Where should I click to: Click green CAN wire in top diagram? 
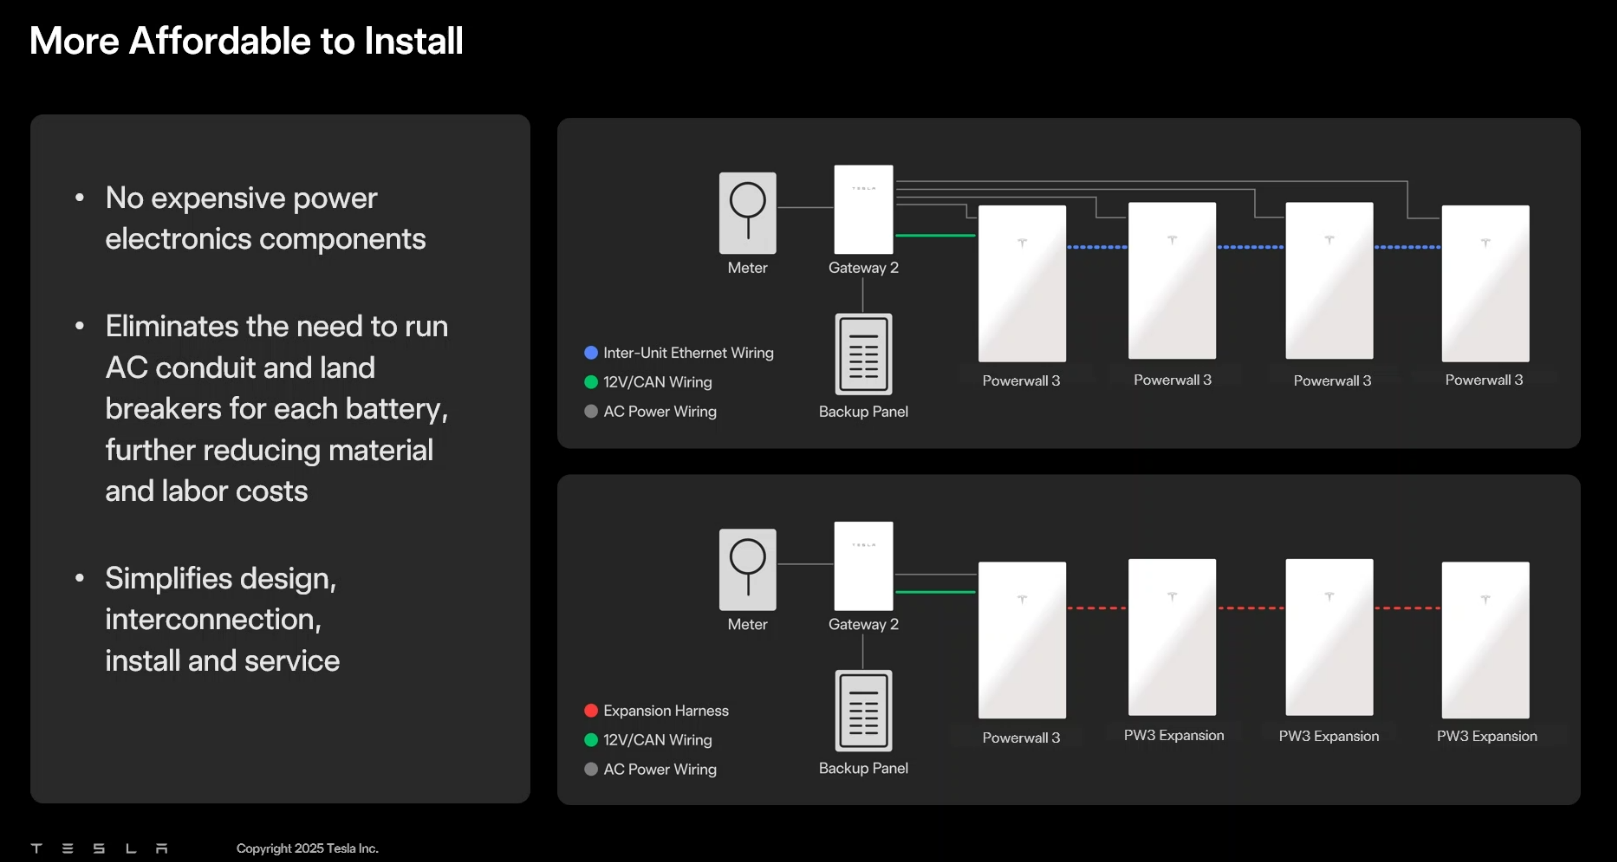(x=935, y=236)
